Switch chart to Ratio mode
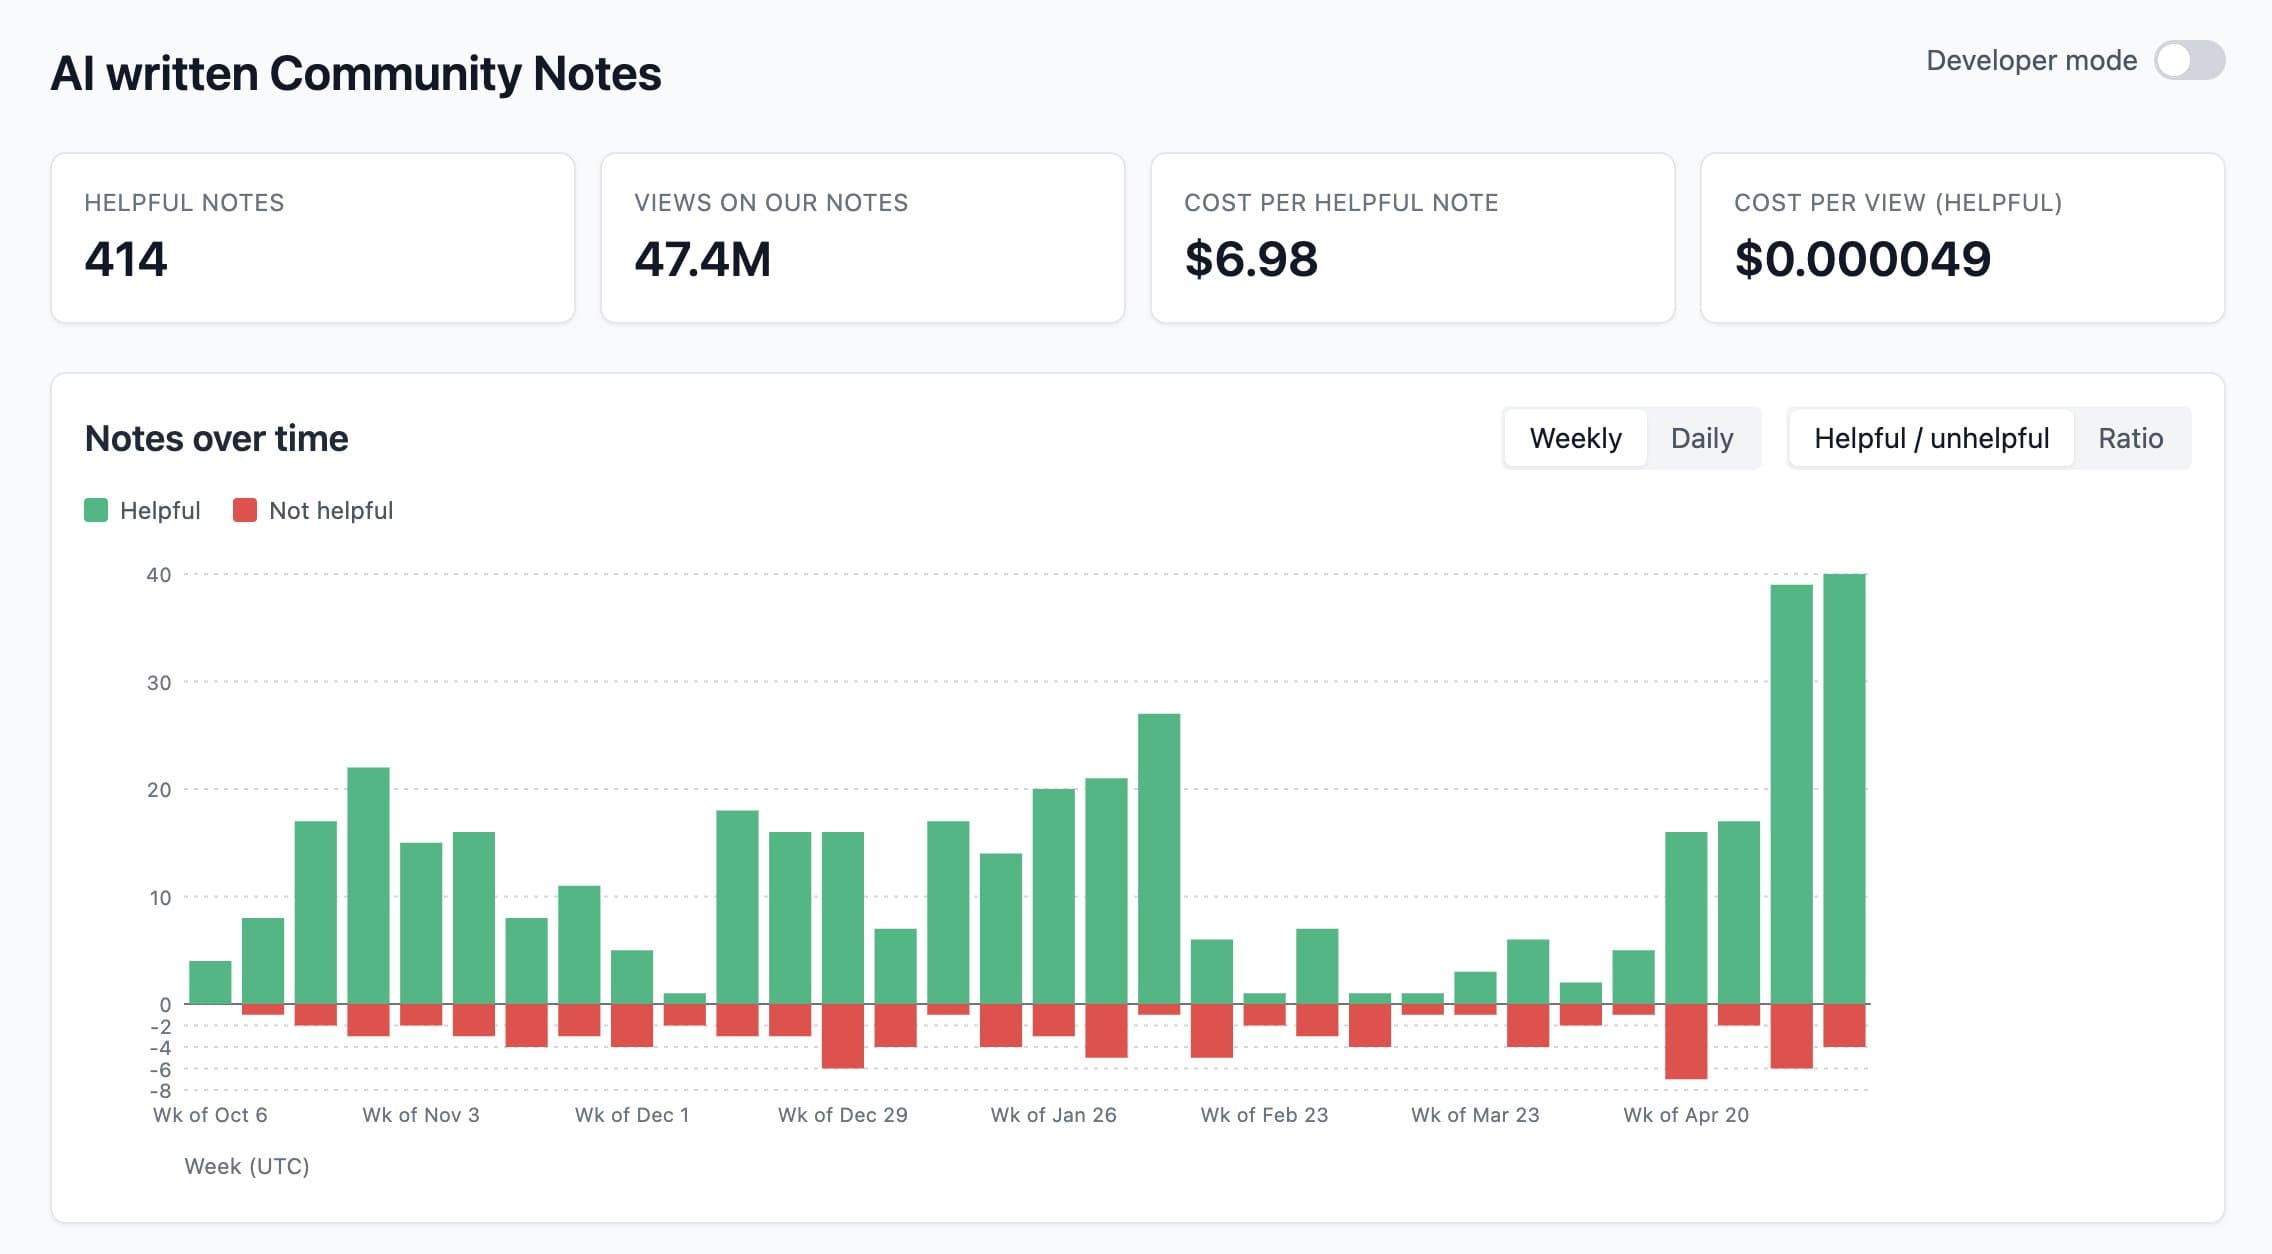Viewport: 2272px width, 1254px height. [x=2130, y=438]
